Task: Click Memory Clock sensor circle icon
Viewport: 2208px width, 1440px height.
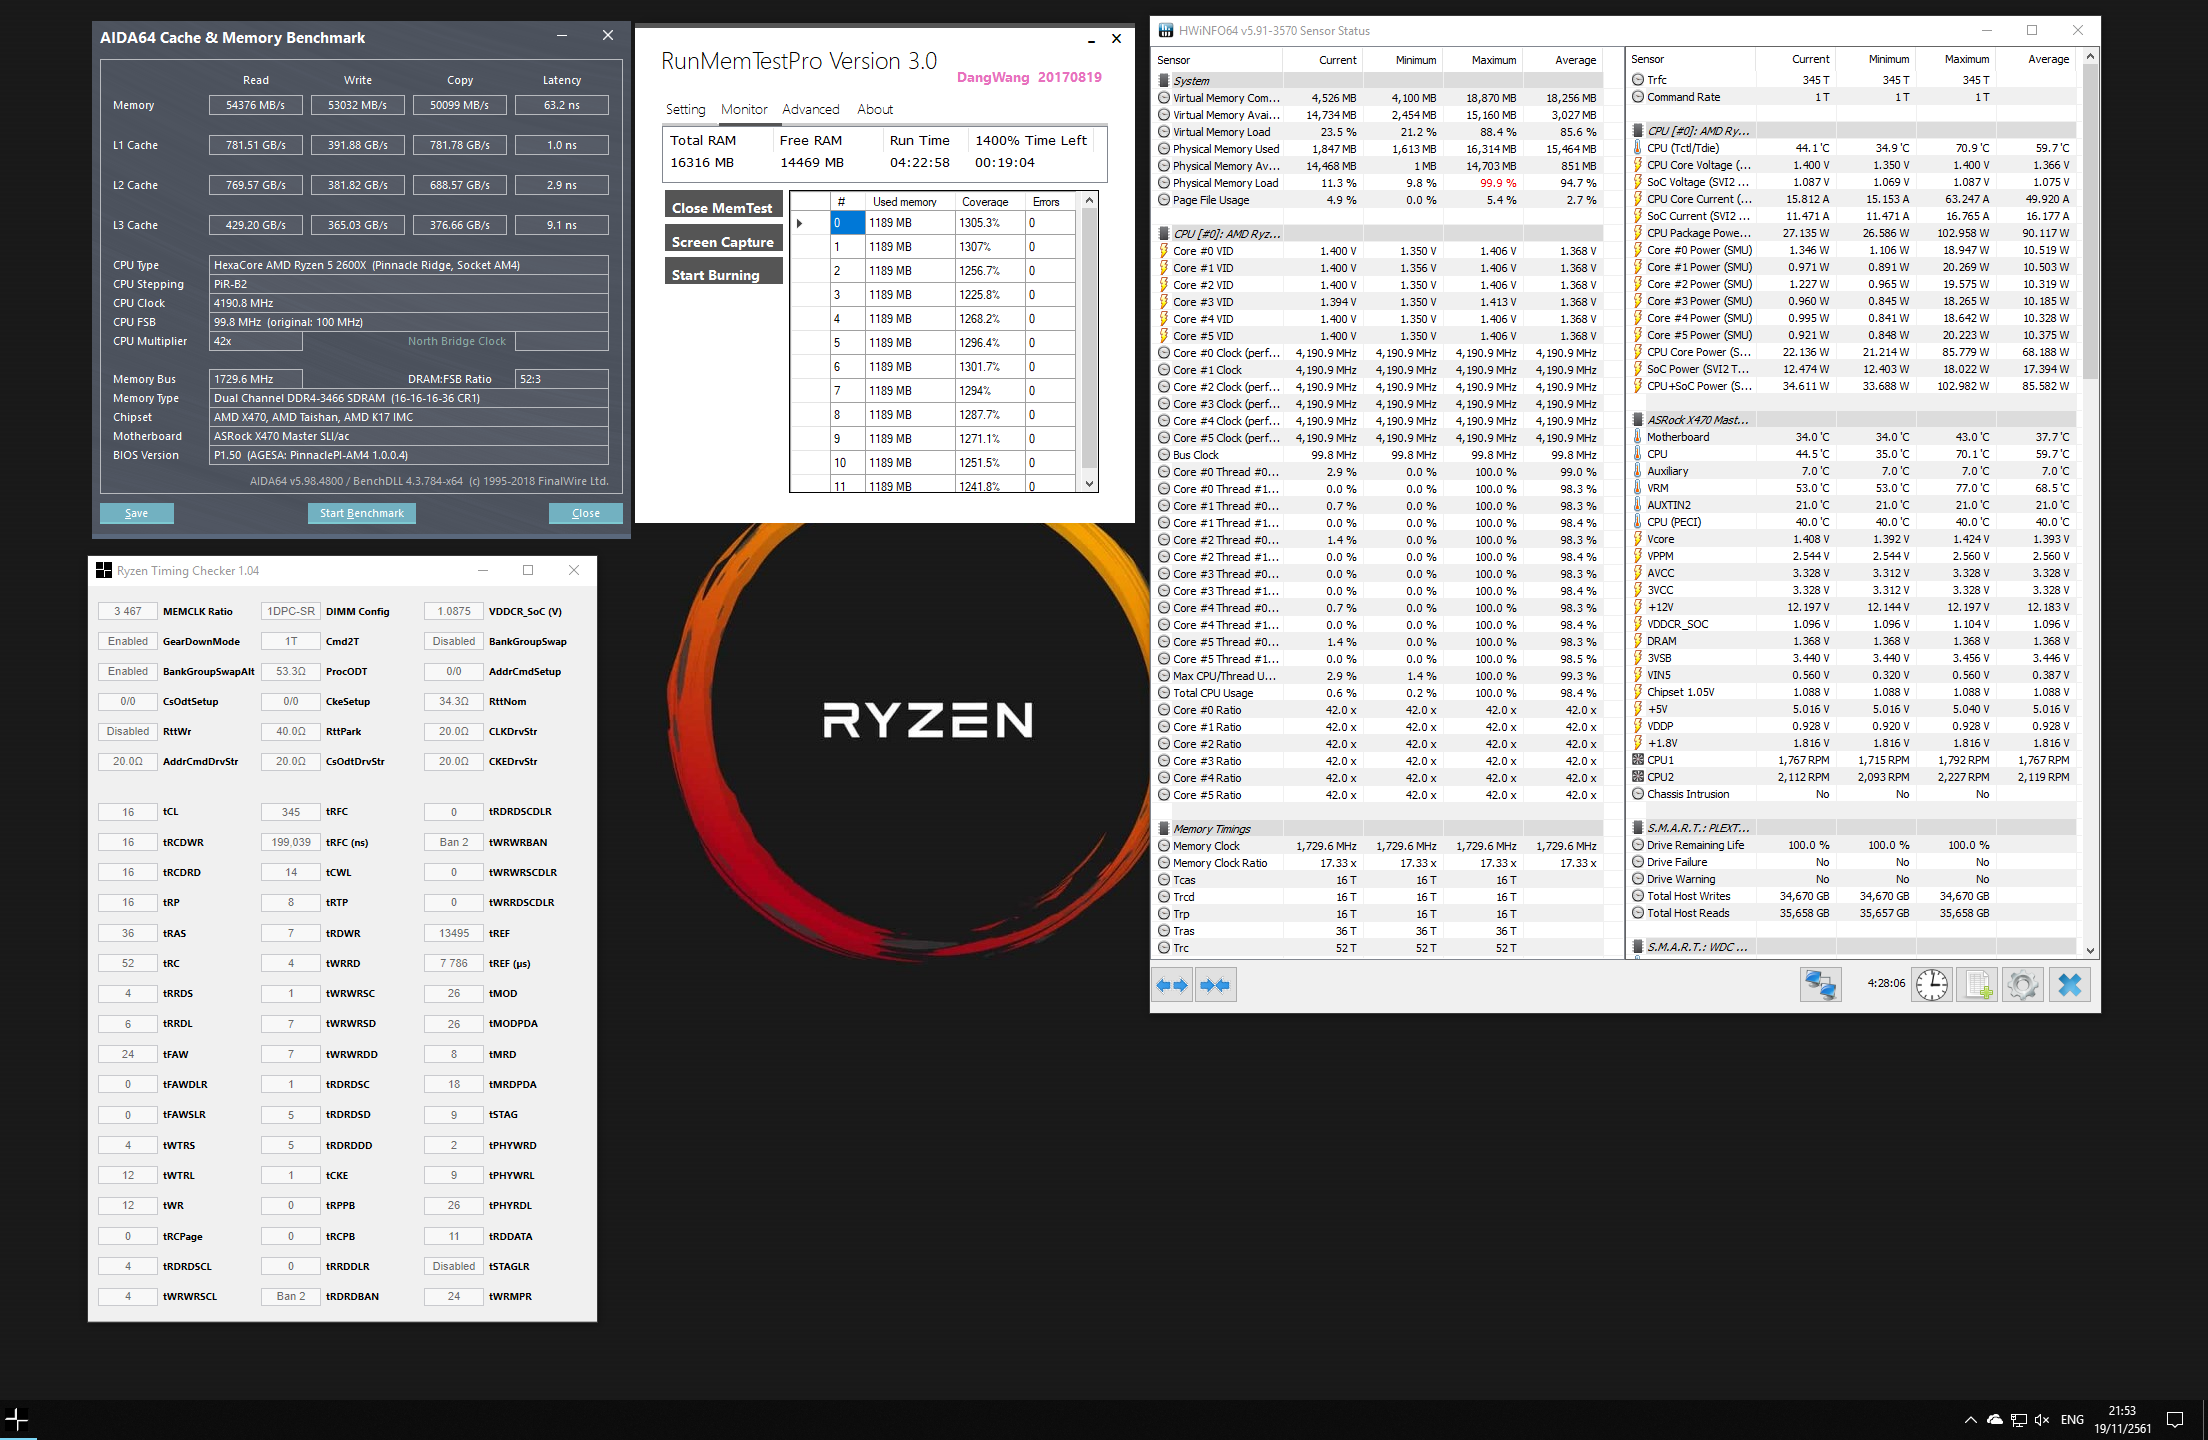Action: coord(1164,846)
